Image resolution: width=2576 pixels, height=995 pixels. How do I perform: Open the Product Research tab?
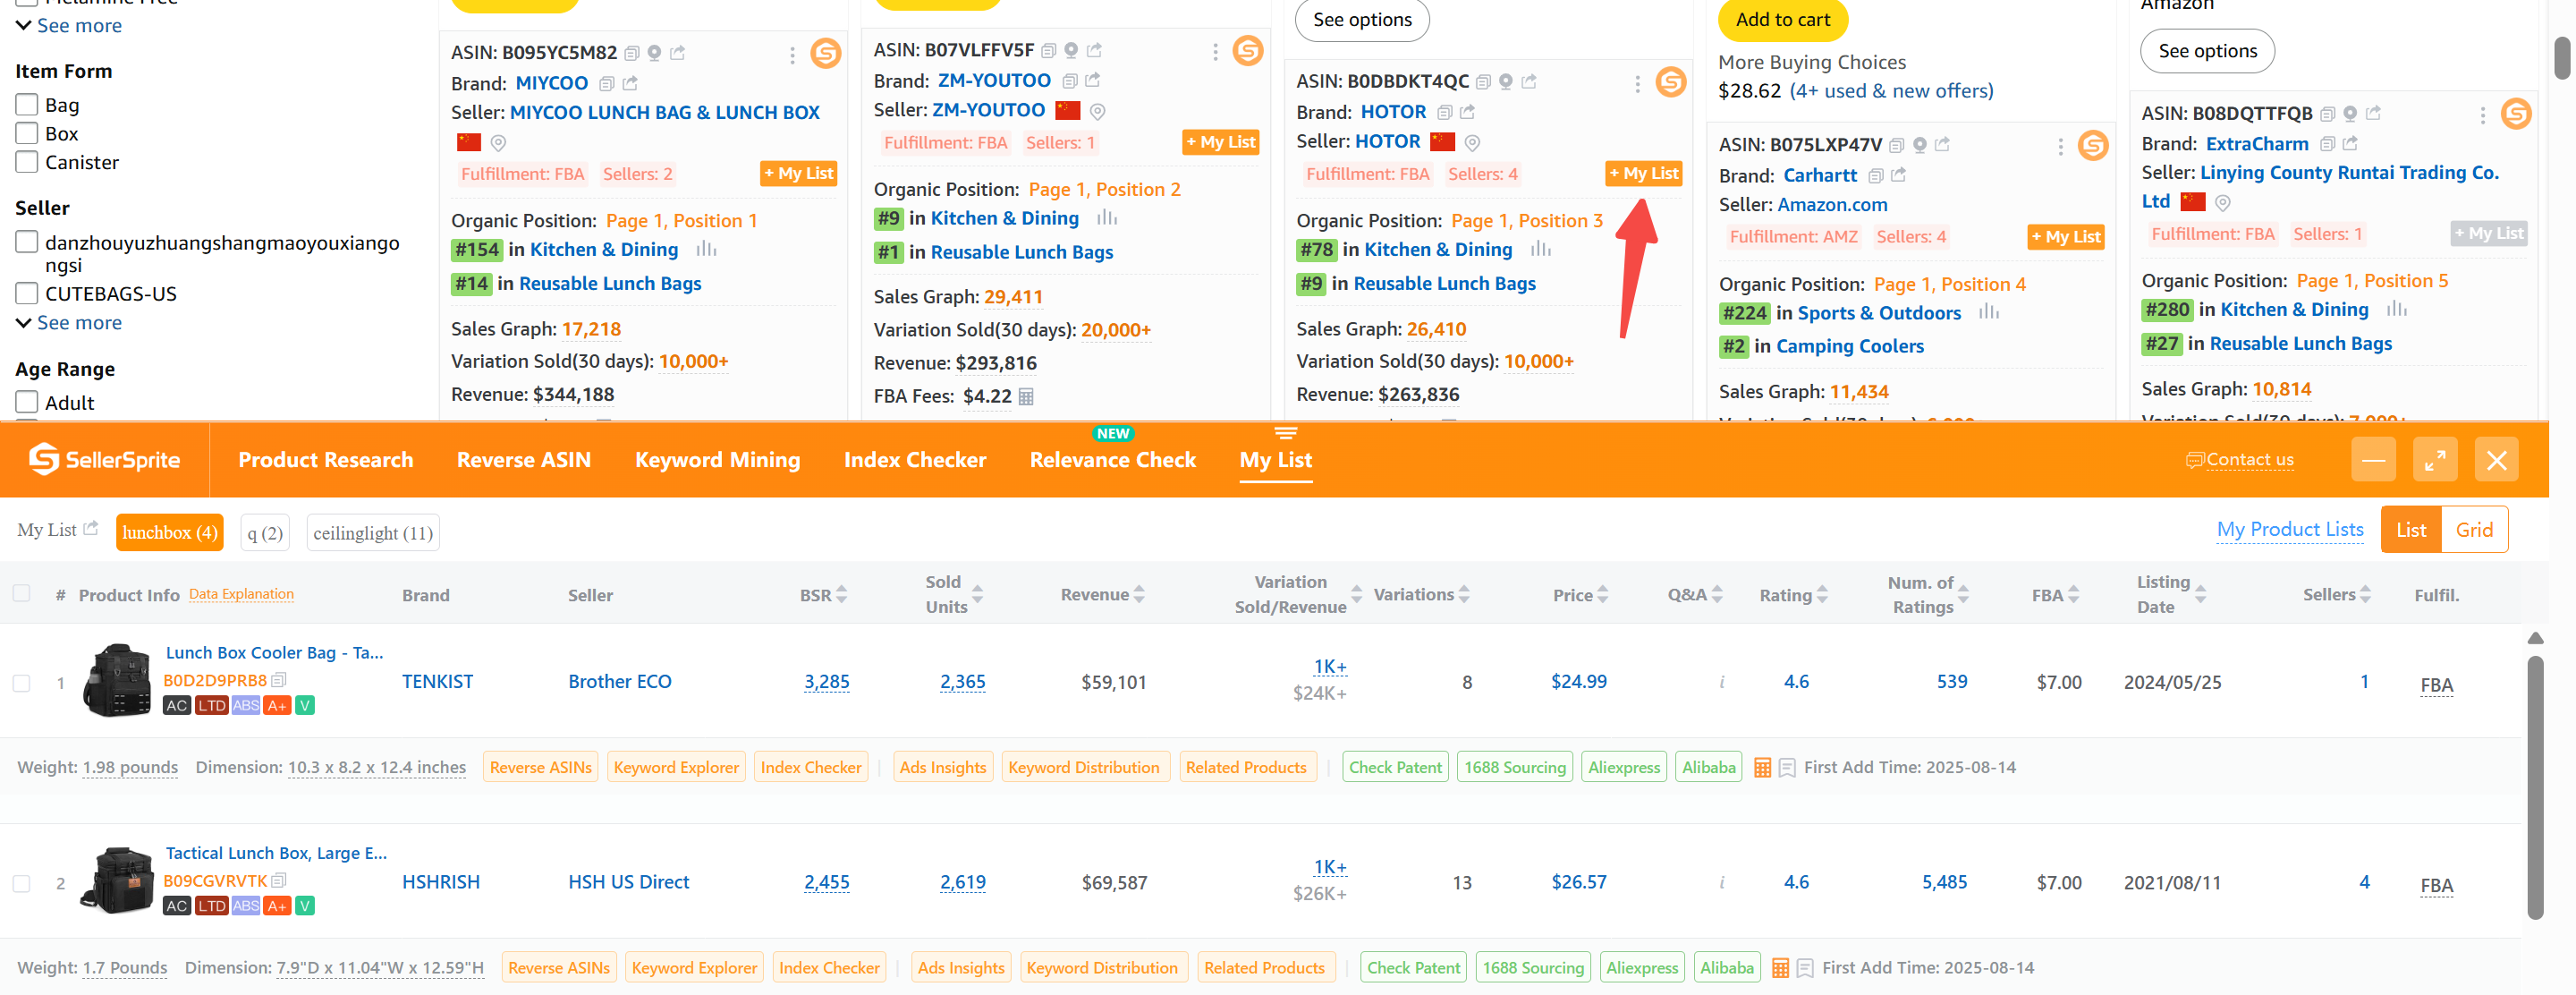click(x=325, y=460)
